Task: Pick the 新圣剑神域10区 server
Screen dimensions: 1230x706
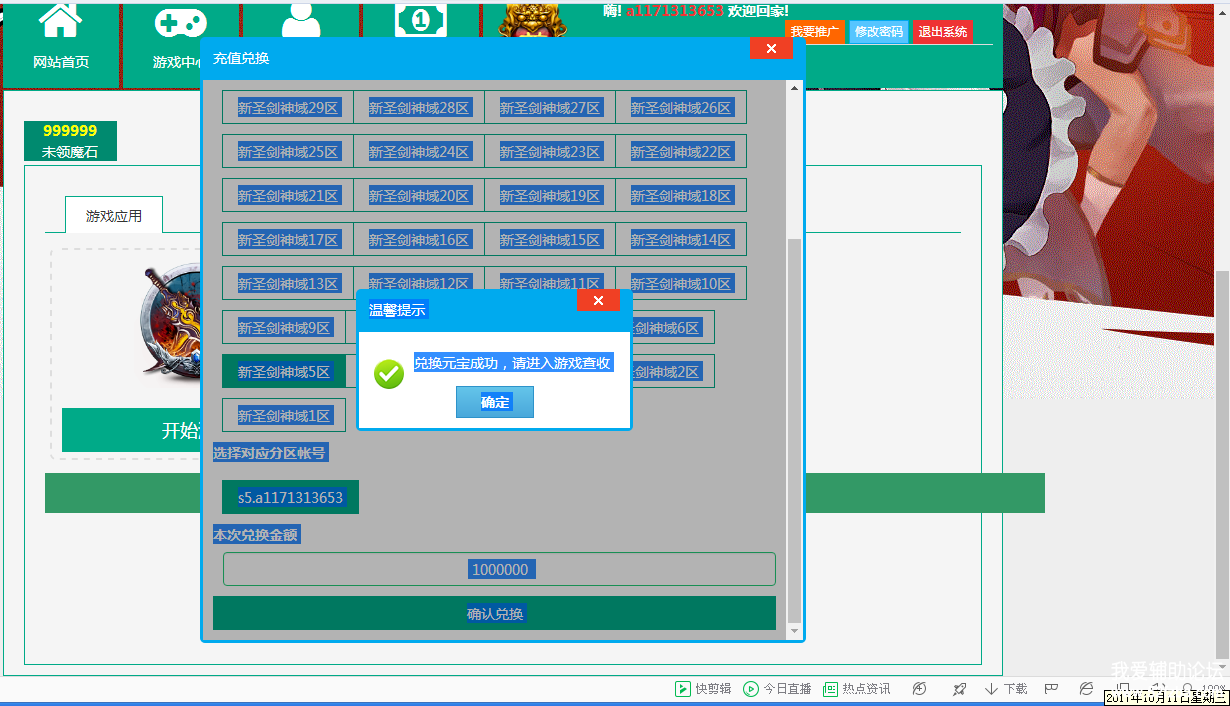Action: 681,284
